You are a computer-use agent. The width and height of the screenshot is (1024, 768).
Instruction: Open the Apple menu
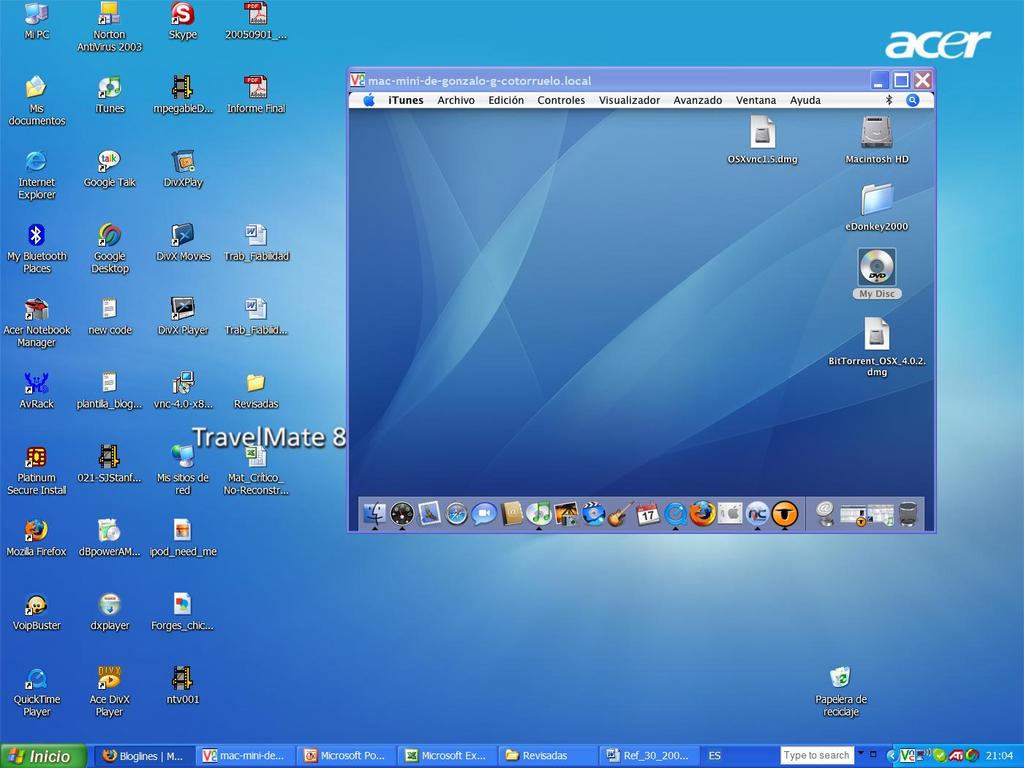coord(369,100)
